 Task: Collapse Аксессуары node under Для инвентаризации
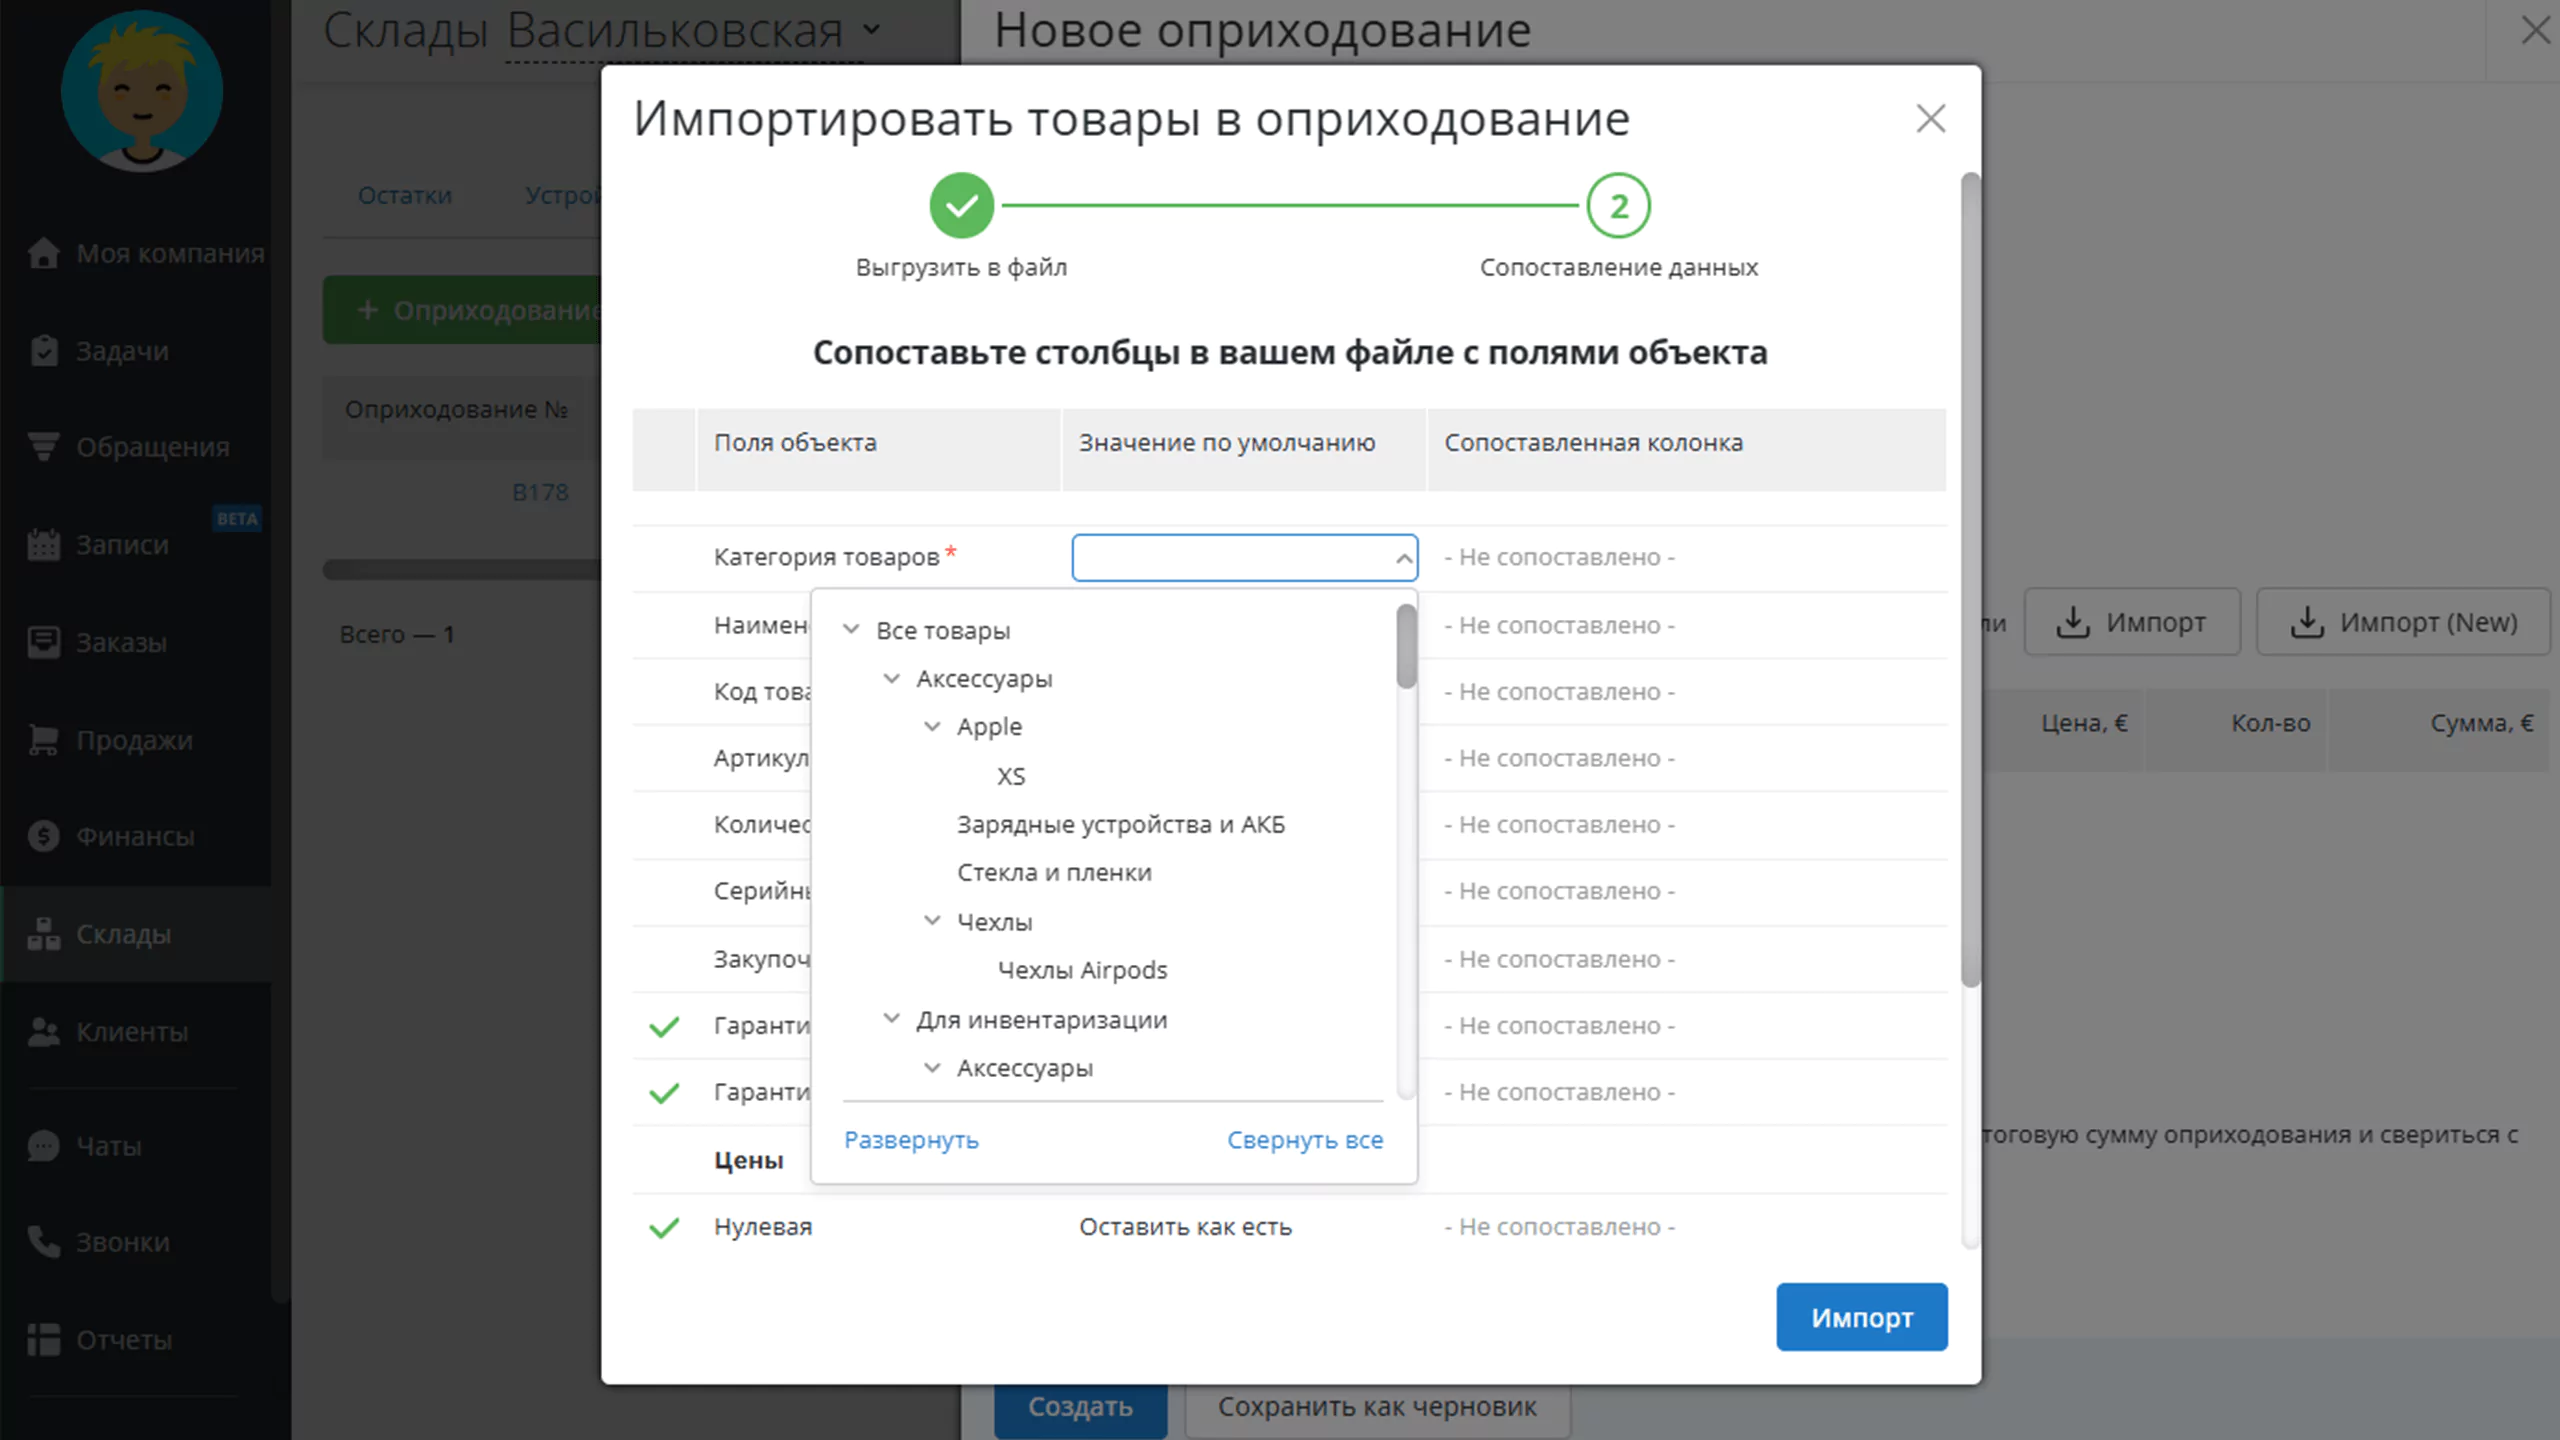tap(932, 1067)
